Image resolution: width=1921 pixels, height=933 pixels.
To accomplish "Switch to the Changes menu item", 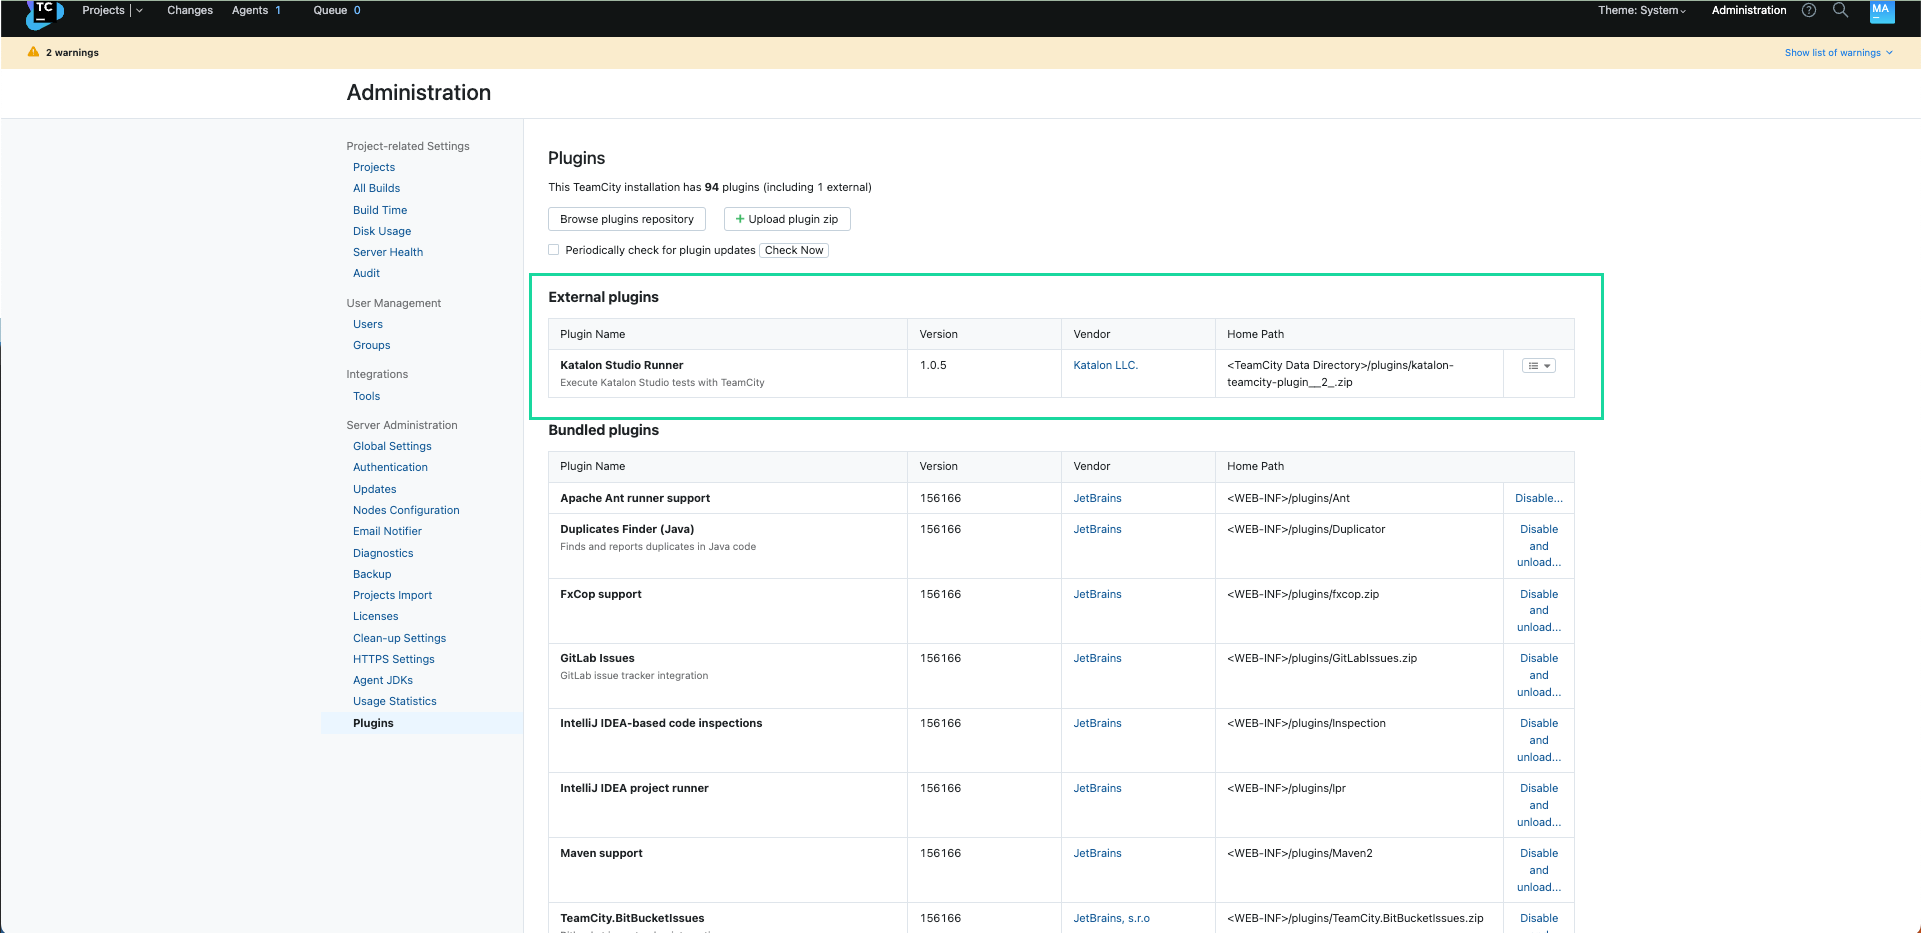I will coord(190,10).
